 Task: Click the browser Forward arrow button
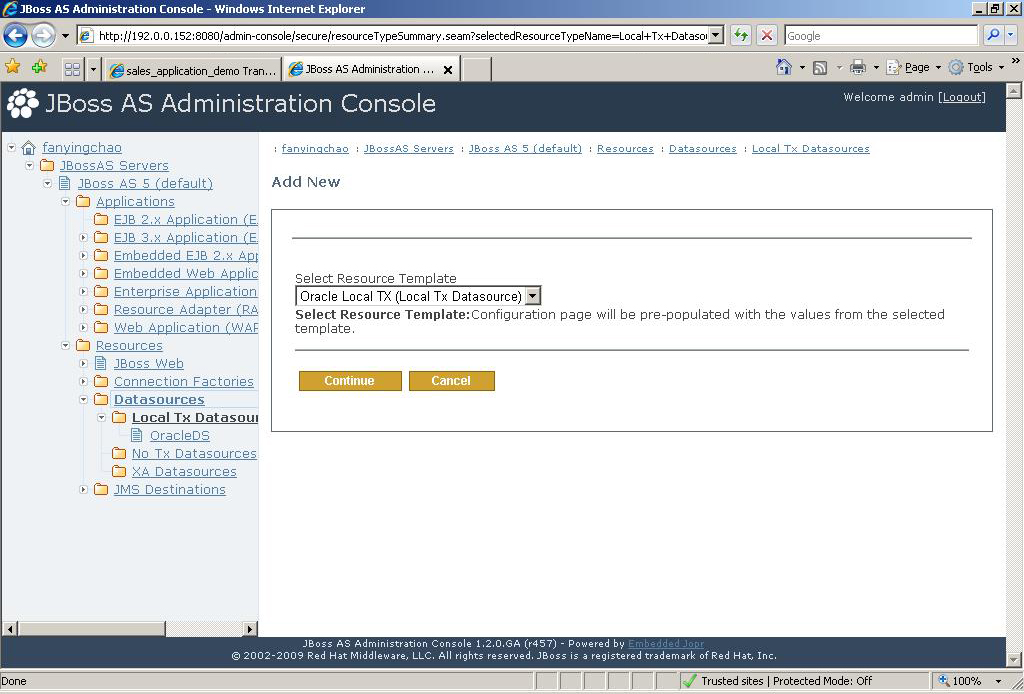pos(43,35)
